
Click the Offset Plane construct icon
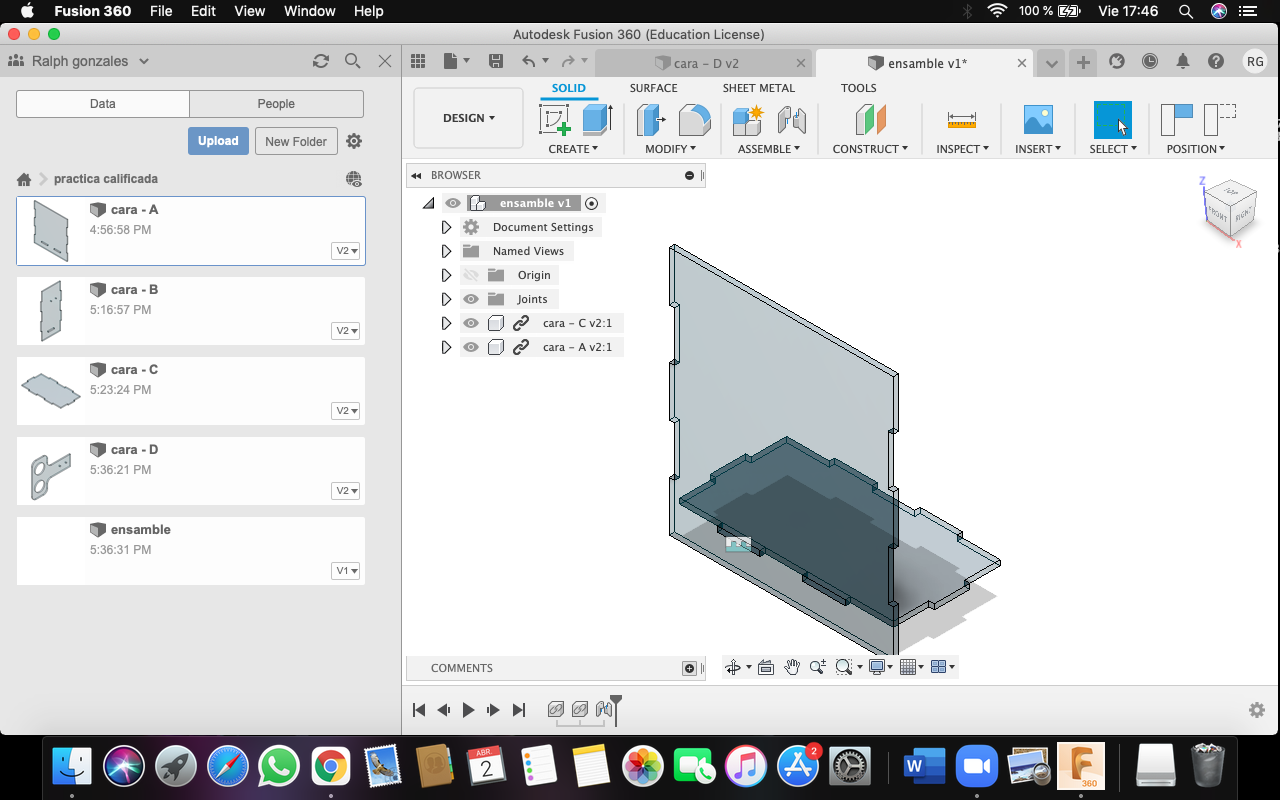pyautogui.click(x=871, y=120)
